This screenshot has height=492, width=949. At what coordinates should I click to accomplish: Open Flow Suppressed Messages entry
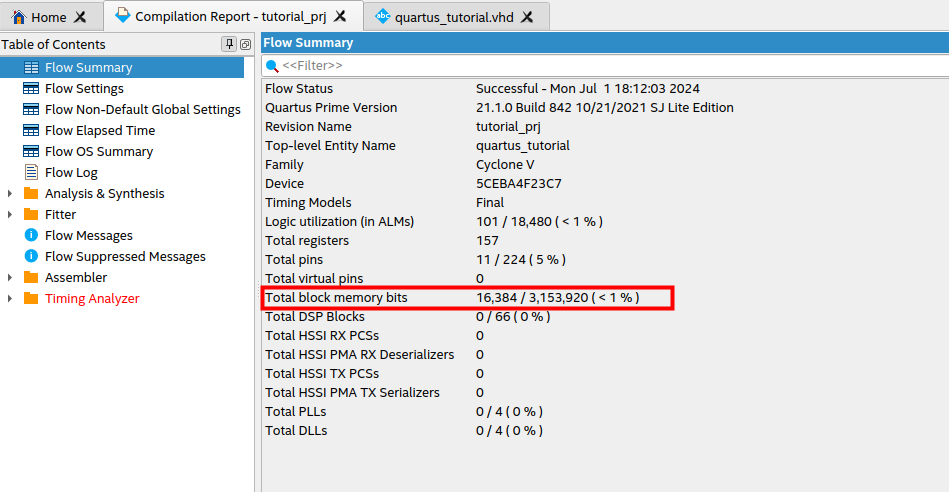[125, 257]
